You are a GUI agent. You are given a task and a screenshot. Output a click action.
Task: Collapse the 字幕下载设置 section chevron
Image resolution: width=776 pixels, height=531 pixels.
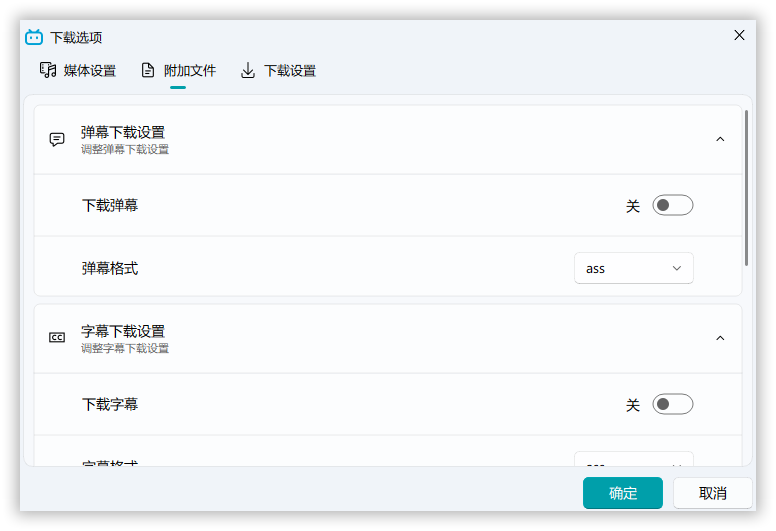[720, 338]
